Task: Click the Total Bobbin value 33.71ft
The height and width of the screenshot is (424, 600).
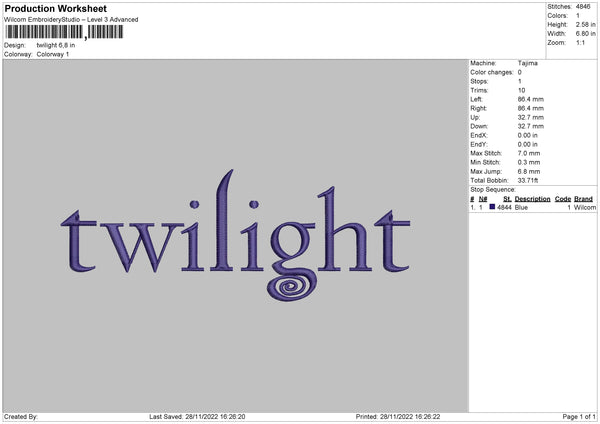Action: [x=528, y=181]
